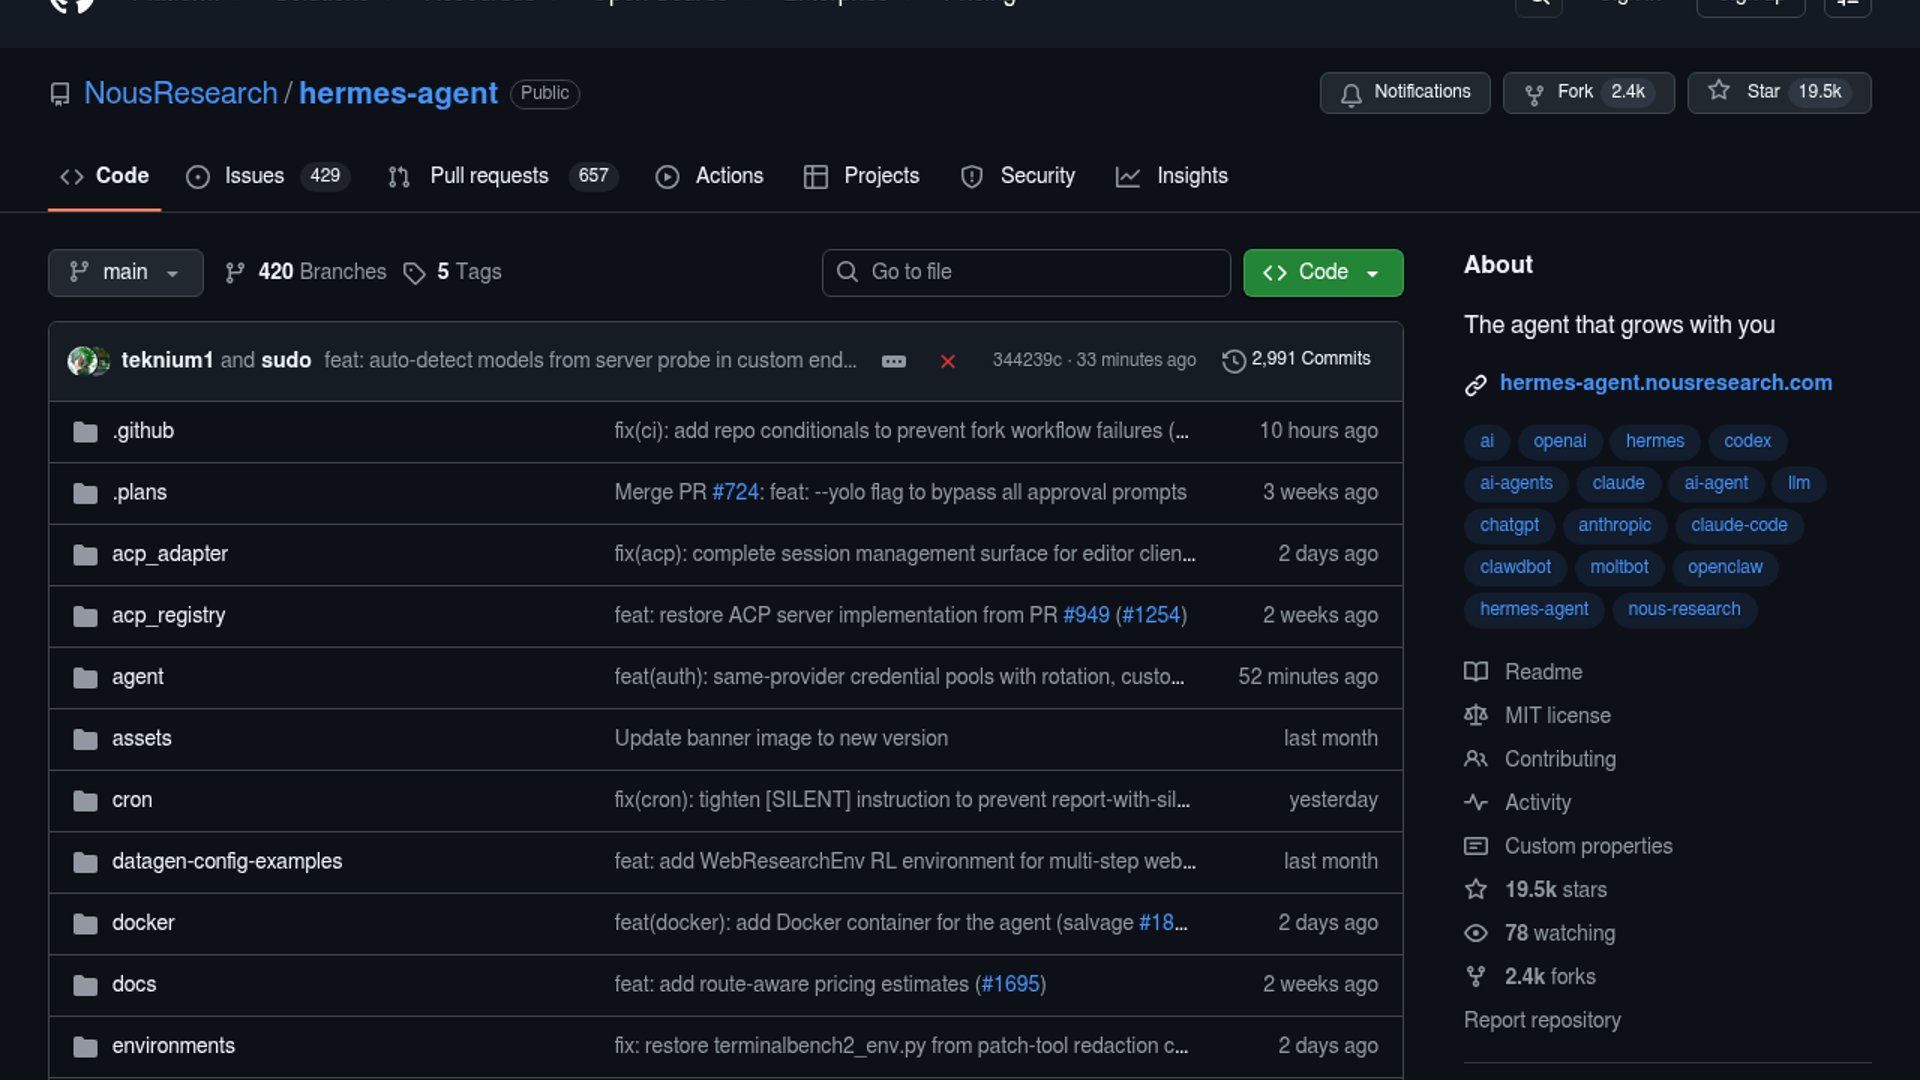Open the Pull requests tab
Viewport: 1920px width, 1080px height.
(x=489, y=176)
